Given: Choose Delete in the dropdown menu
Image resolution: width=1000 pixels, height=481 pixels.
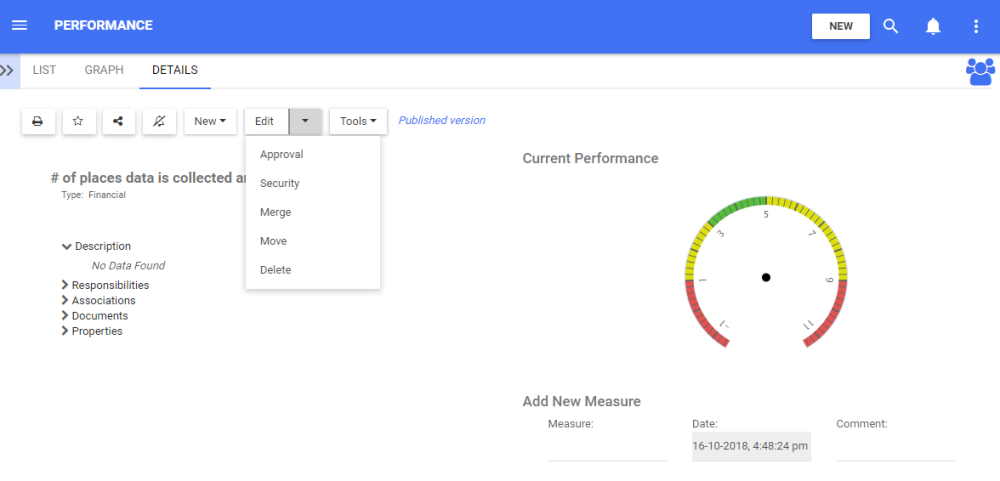Looking at the screenshot, I should pos(275,270).
